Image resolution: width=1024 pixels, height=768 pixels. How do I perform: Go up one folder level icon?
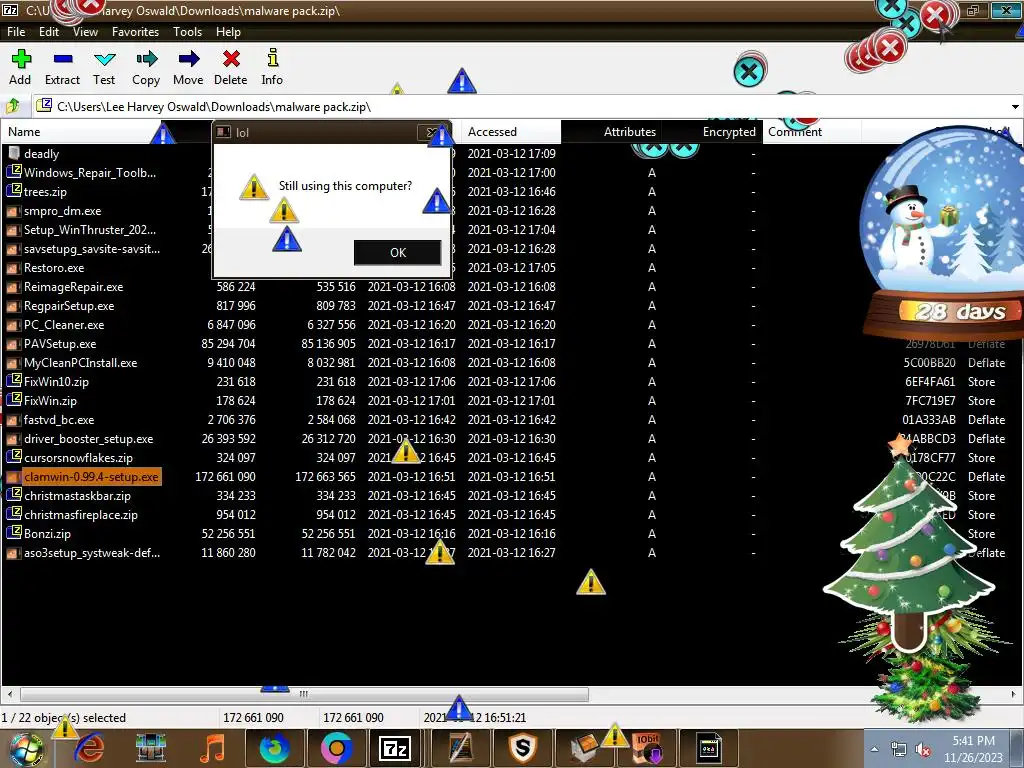[12, 106]
